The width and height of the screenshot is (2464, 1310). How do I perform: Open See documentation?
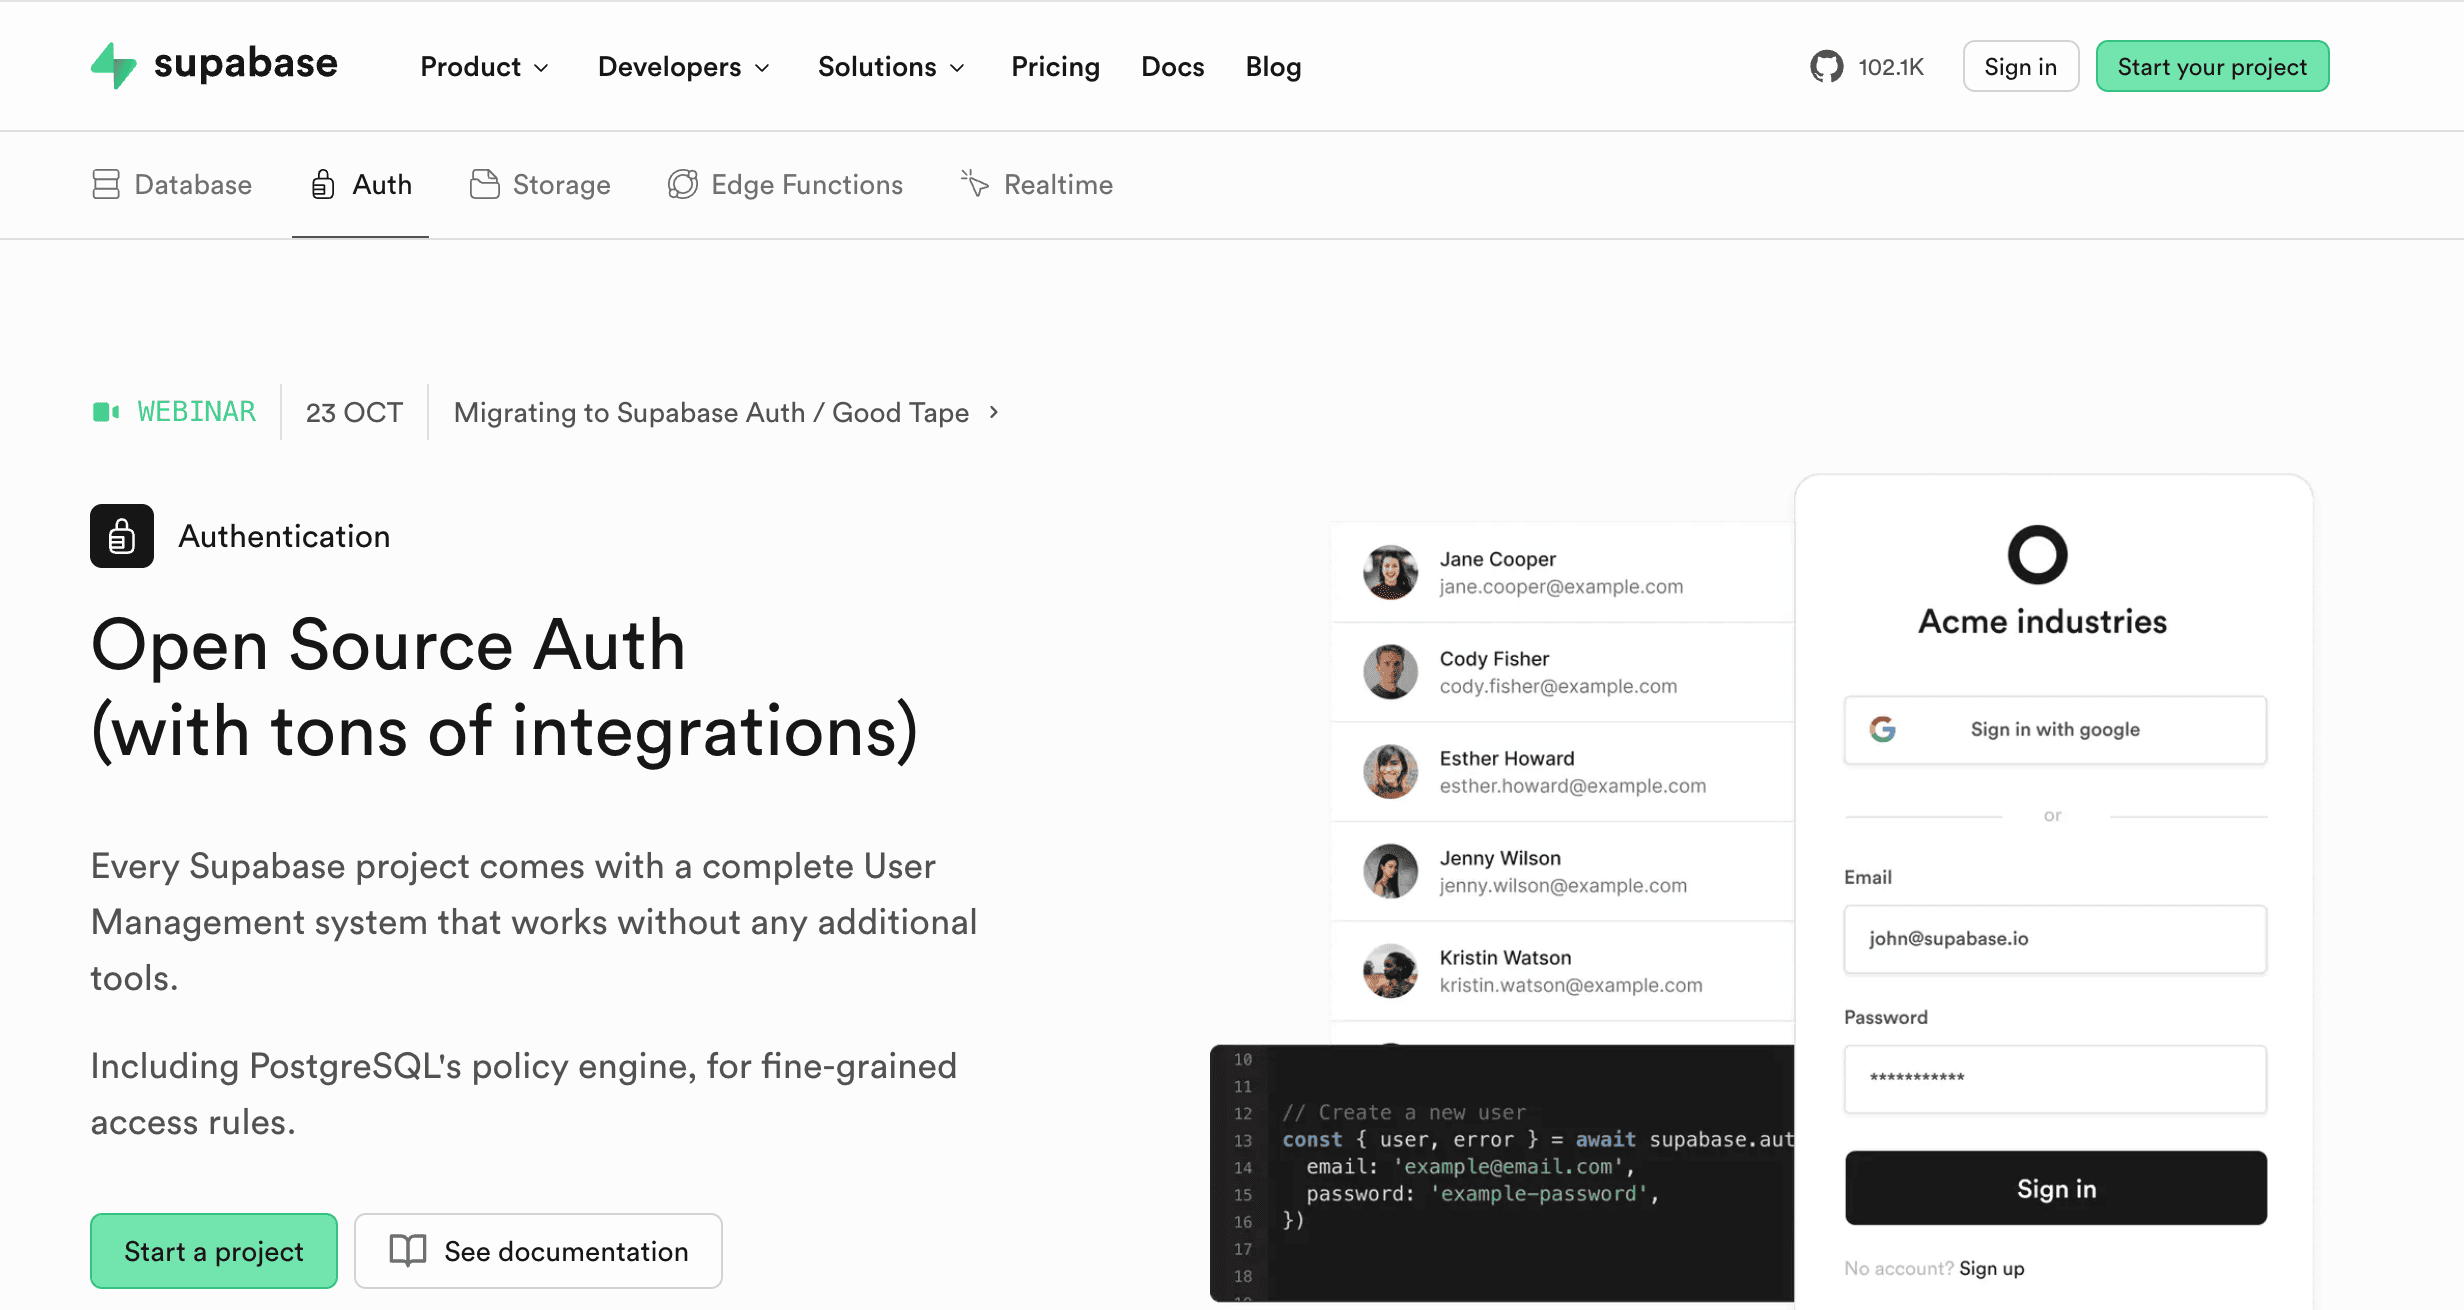pyautogui.click(x=538, y=1250)
